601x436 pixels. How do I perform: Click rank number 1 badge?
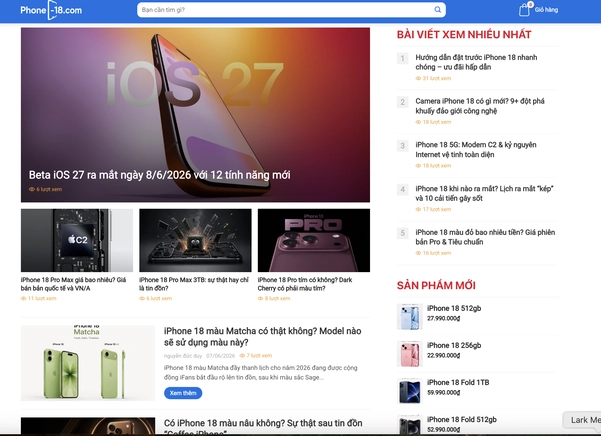point(402,58)
